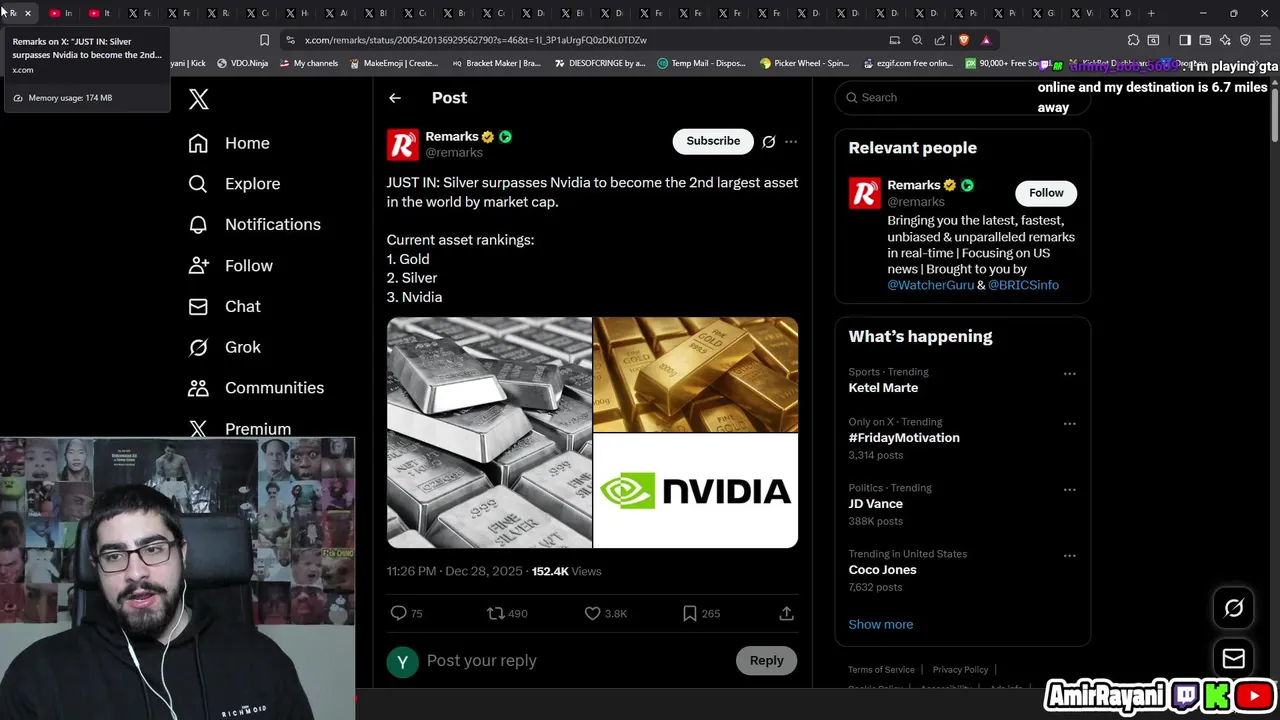Open a new browser tab with plus
Screen dimensions: 1280x720
click(1151, 13)
